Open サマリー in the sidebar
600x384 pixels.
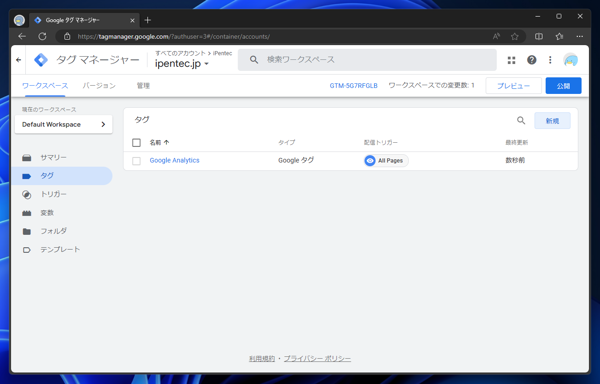click(62, 158)
